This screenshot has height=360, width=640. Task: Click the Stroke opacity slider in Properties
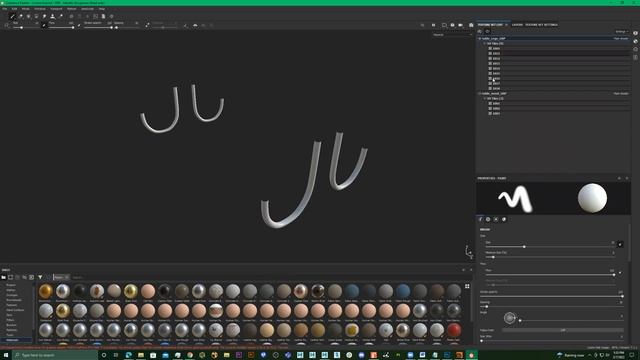(x=551, y=296)
